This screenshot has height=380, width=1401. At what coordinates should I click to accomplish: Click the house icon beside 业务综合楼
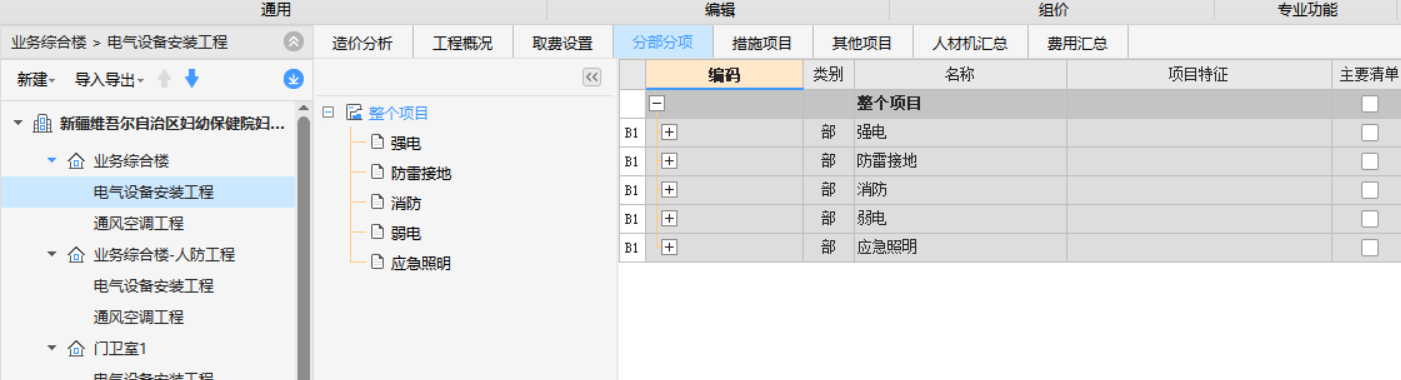pos(76,161)
